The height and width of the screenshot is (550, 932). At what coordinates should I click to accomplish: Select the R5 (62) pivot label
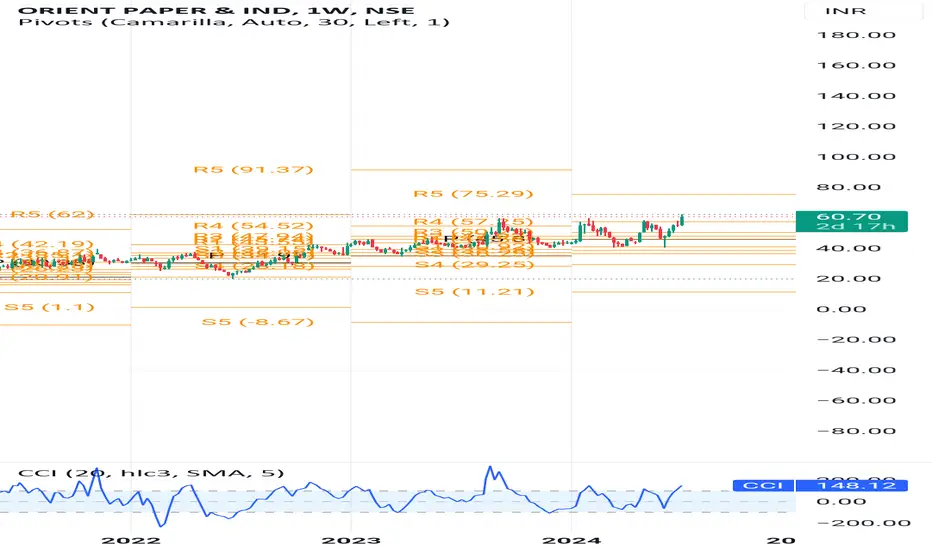pyautogui.click(x=52, y=214)
